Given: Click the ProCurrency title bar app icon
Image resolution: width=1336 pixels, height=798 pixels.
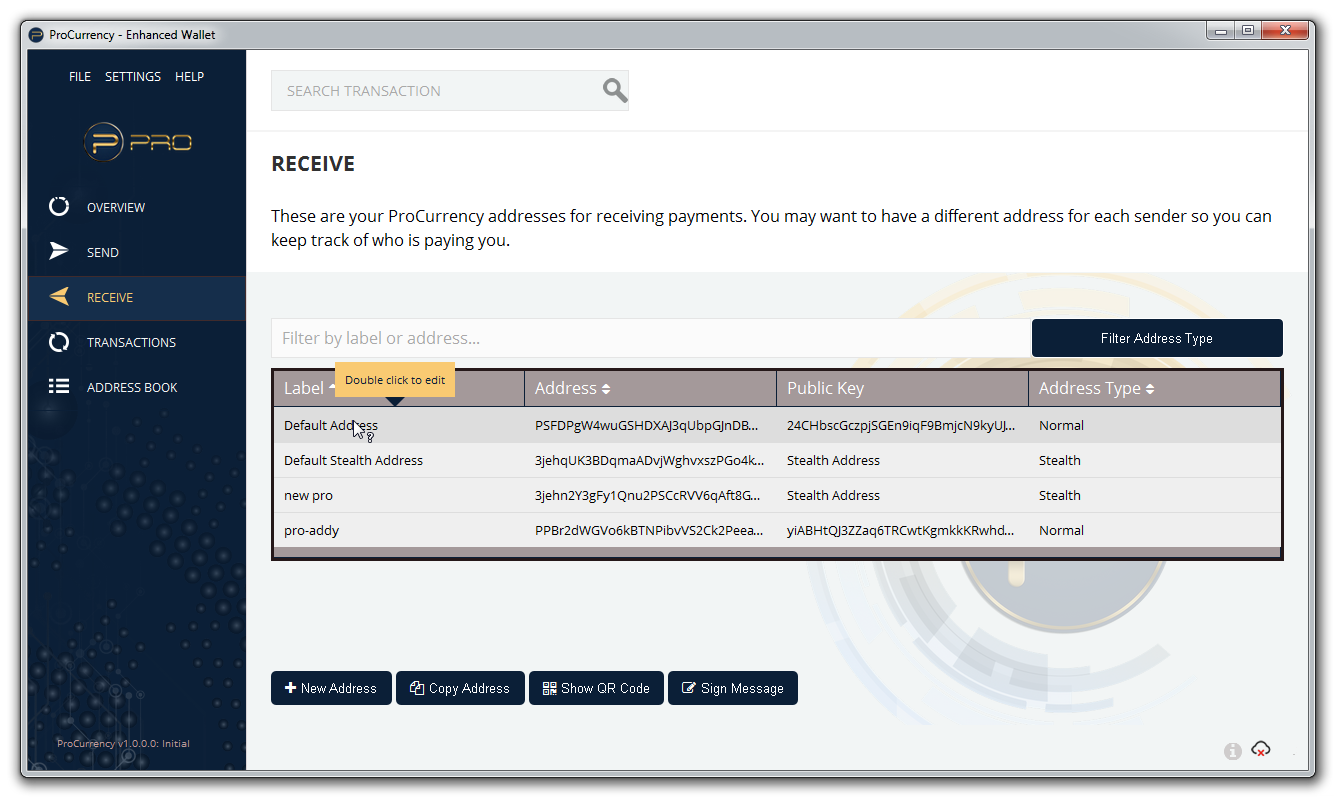Looking at the screenshot, I should tap(36, 35).
